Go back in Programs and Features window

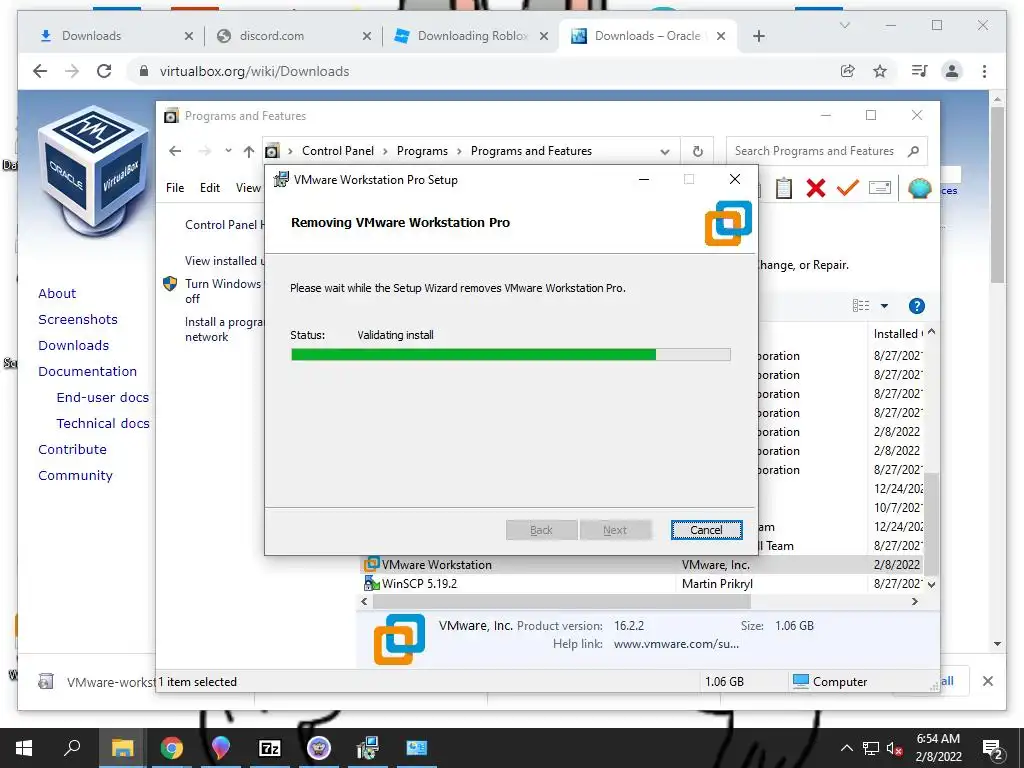click(x=175, y=151)
